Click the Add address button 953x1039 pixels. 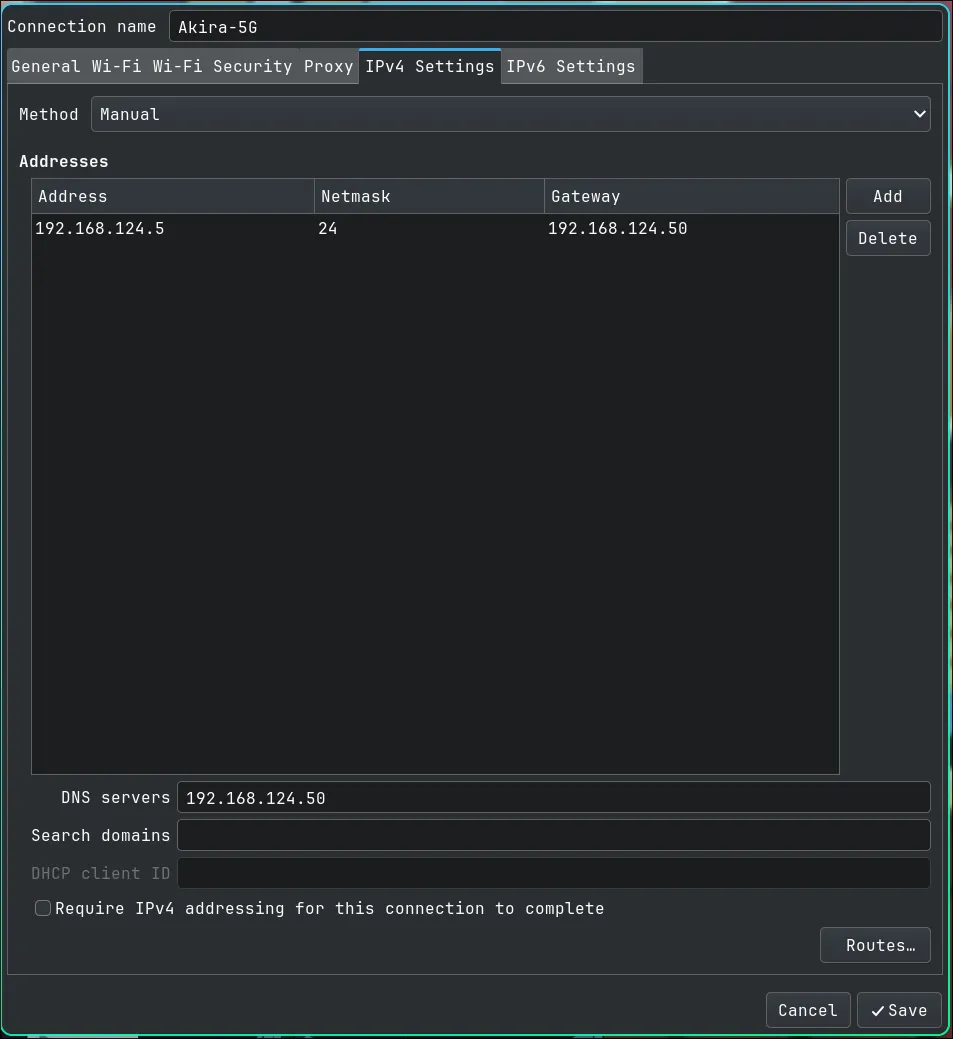pyautogui.click(x=887, y=196)
